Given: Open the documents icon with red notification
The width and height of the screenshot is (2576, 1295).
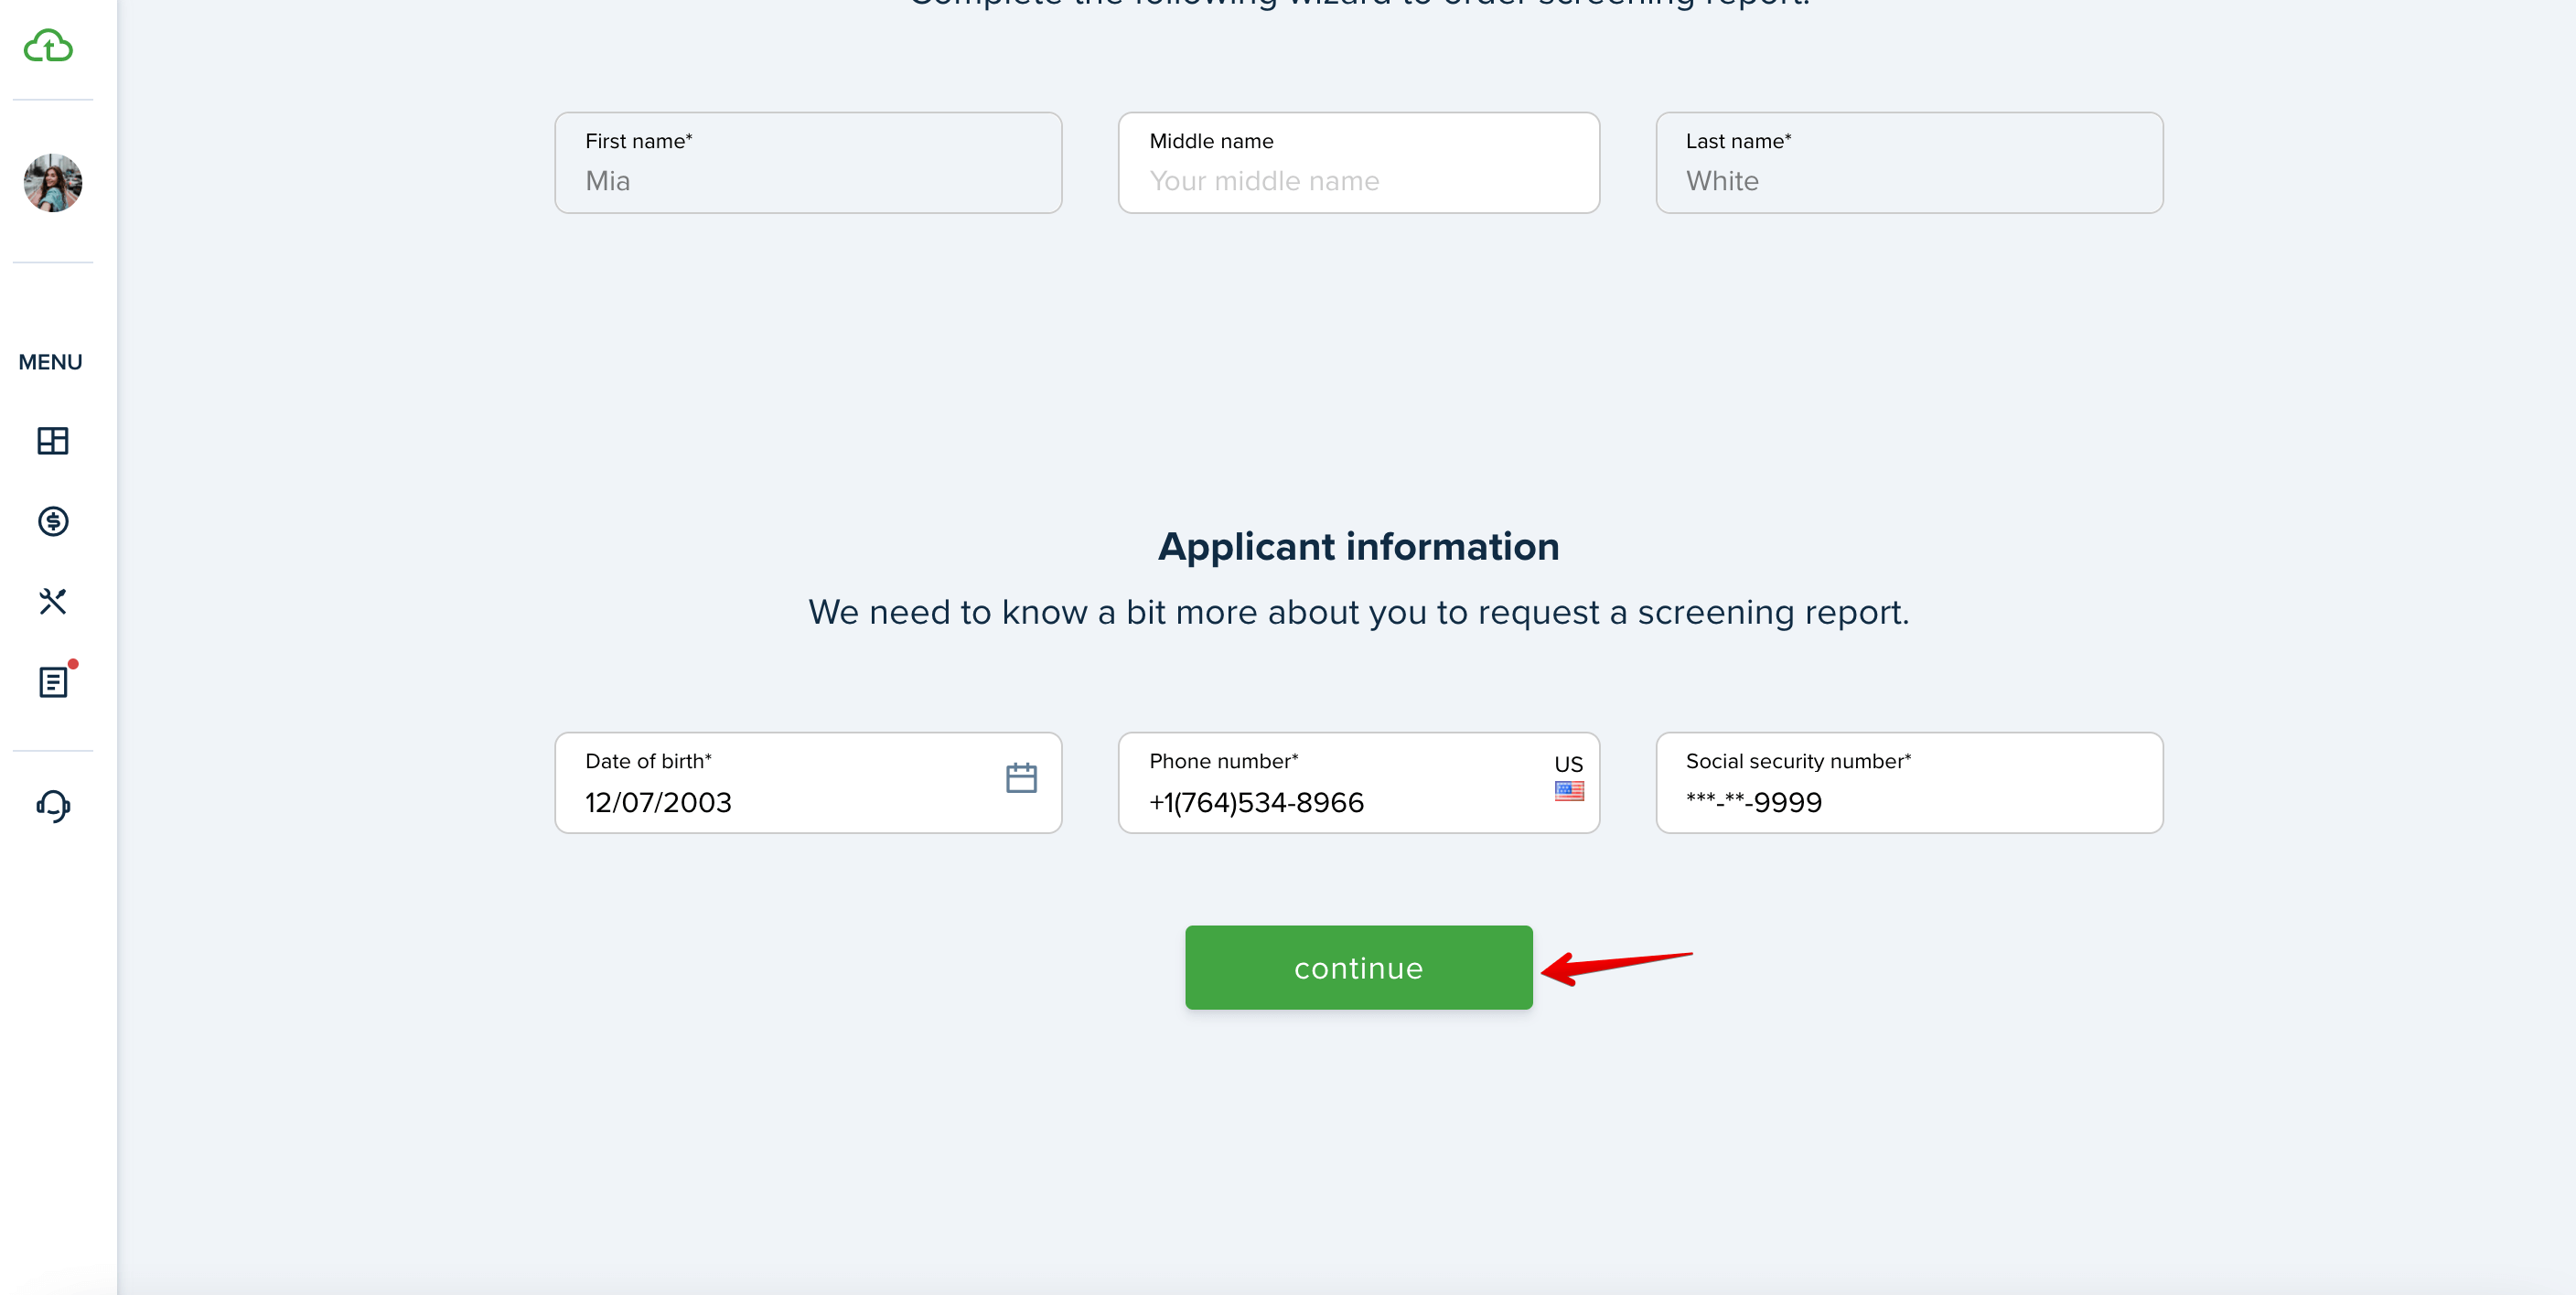Looking at the screenshot, I should coord(53,682).
